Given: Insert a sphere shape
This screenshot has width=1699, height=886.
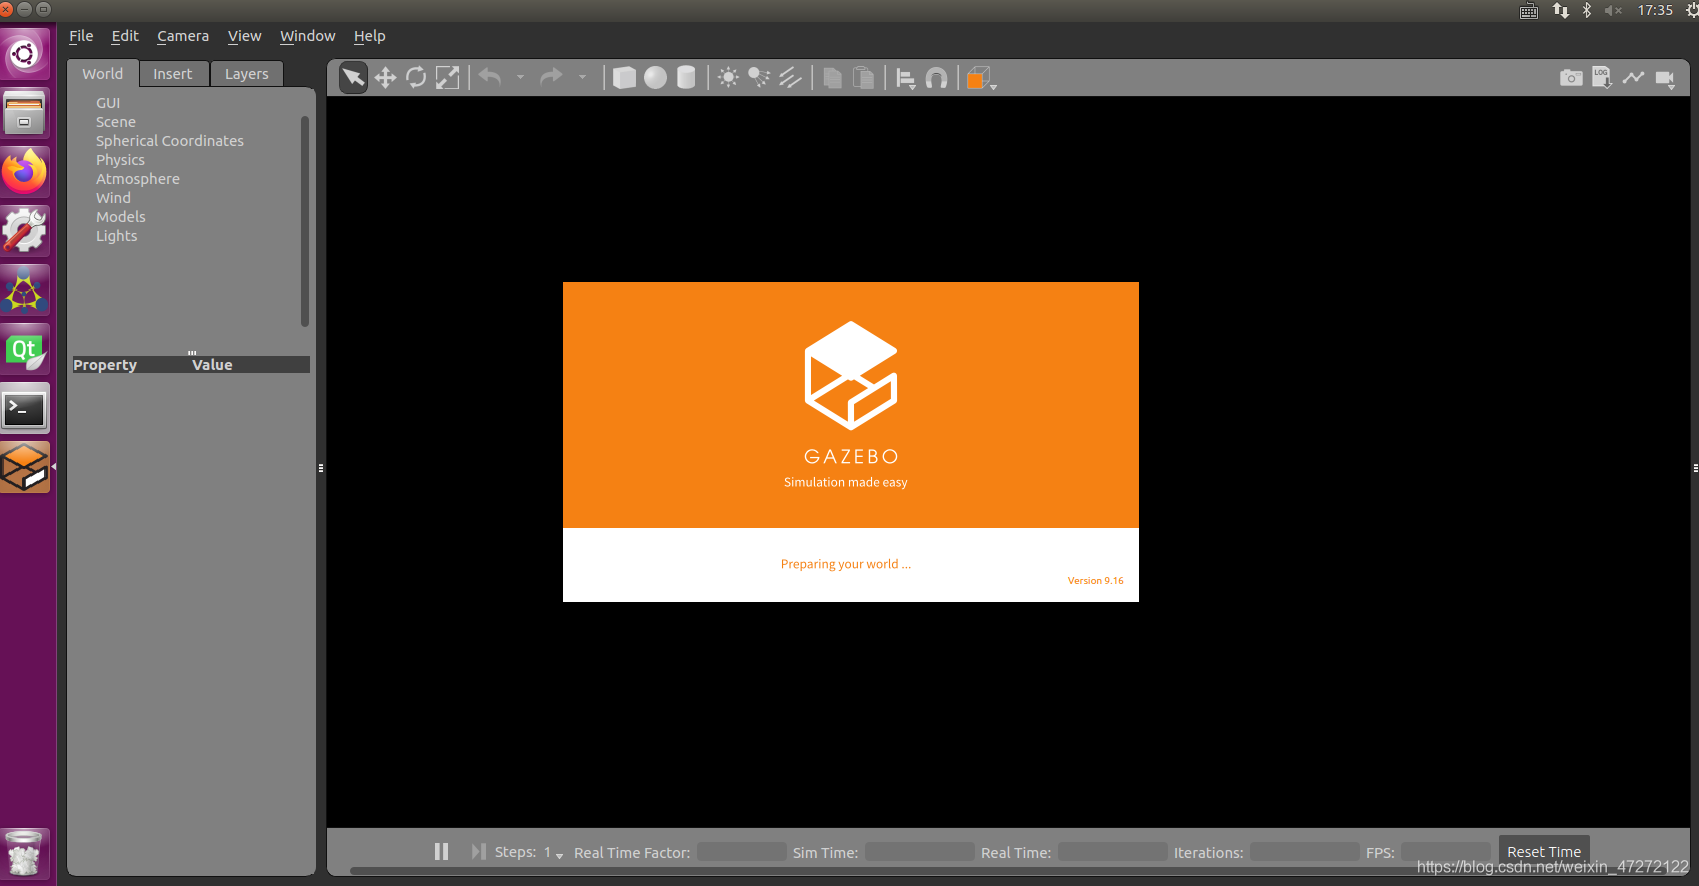Looking at the screenshot, I should (655, 78).
